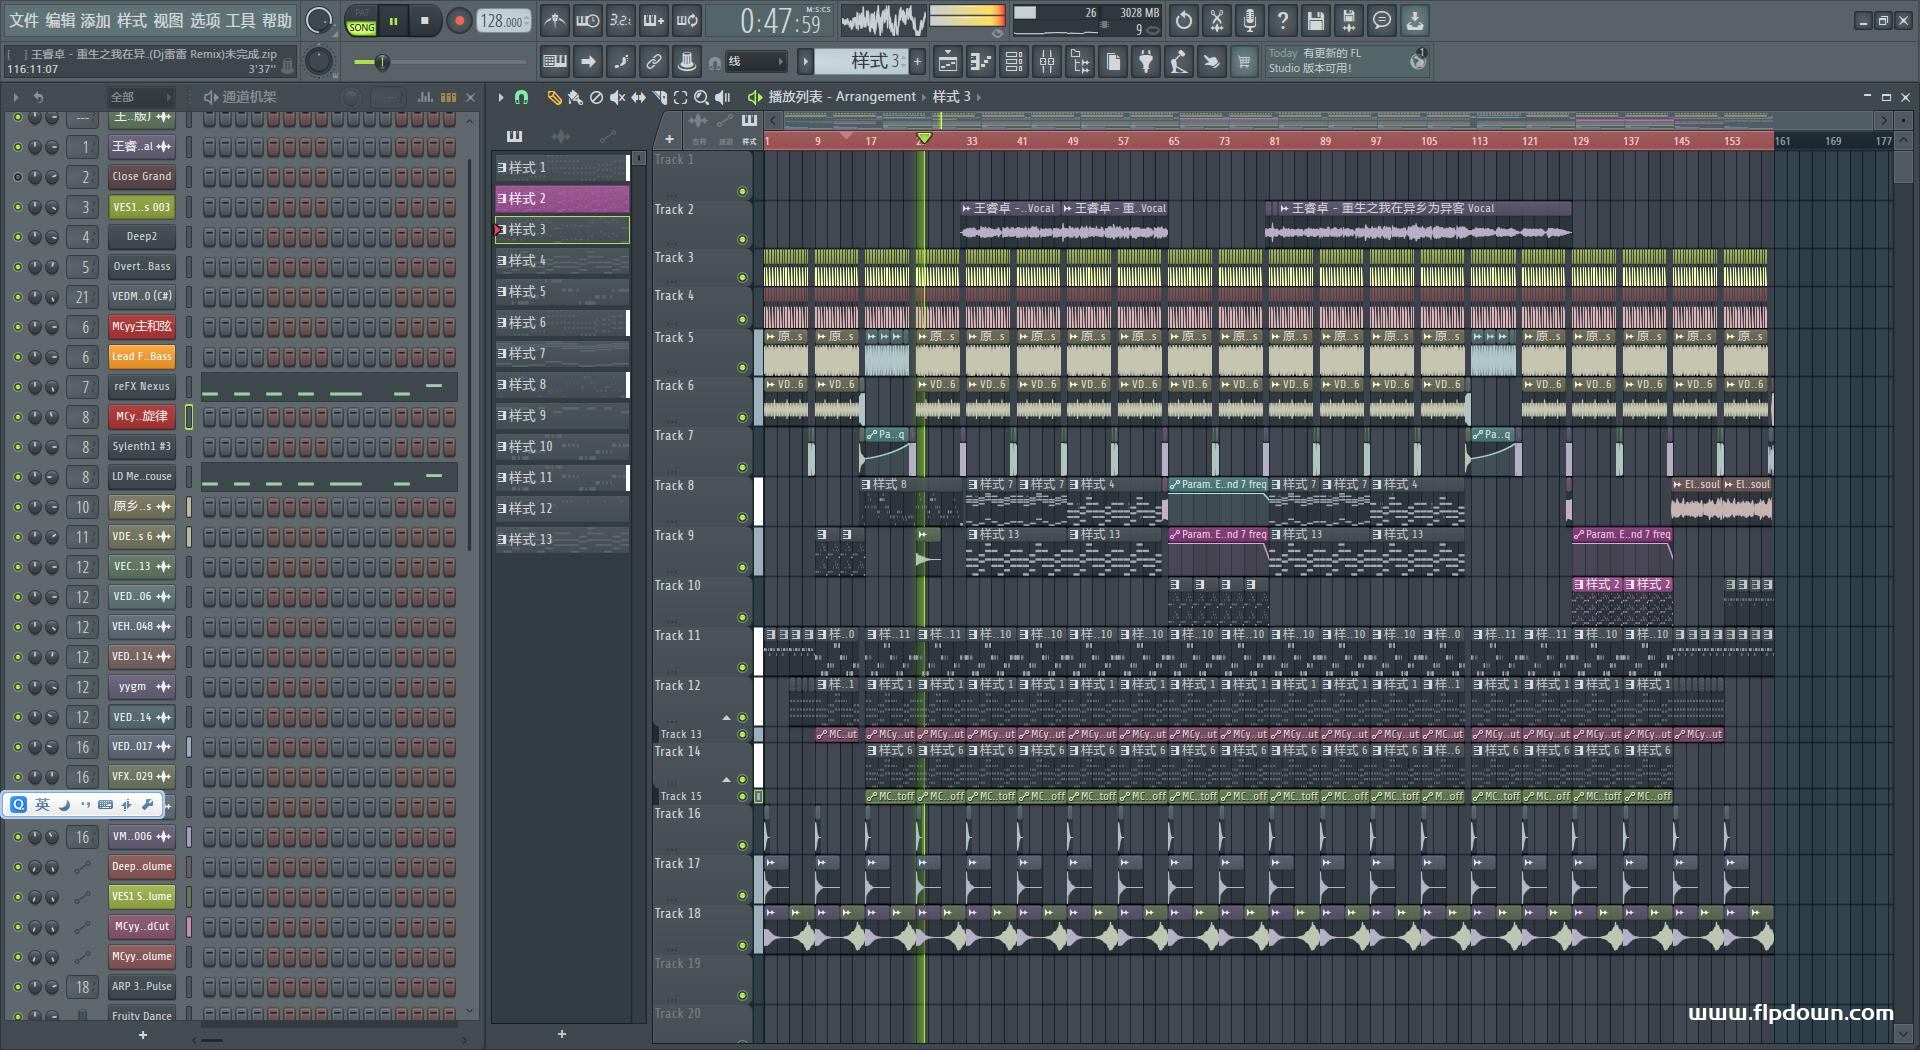The image size is (1920, 1050).
Task: Select the Mute tool in playlist
Action: 617,97
